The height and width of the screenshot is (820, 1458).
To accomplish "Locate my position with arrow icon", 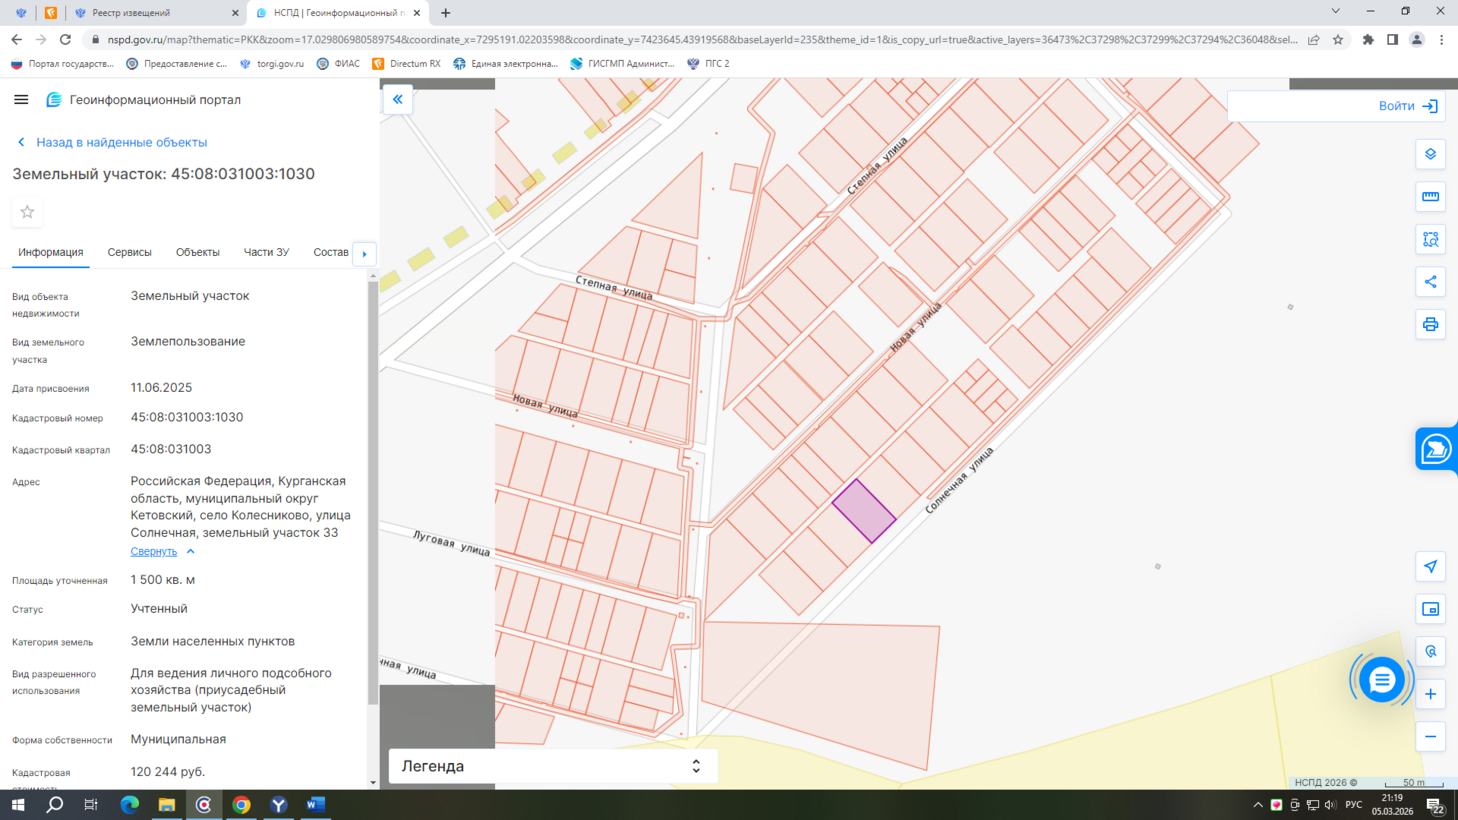I will [x=1430, y=567].
